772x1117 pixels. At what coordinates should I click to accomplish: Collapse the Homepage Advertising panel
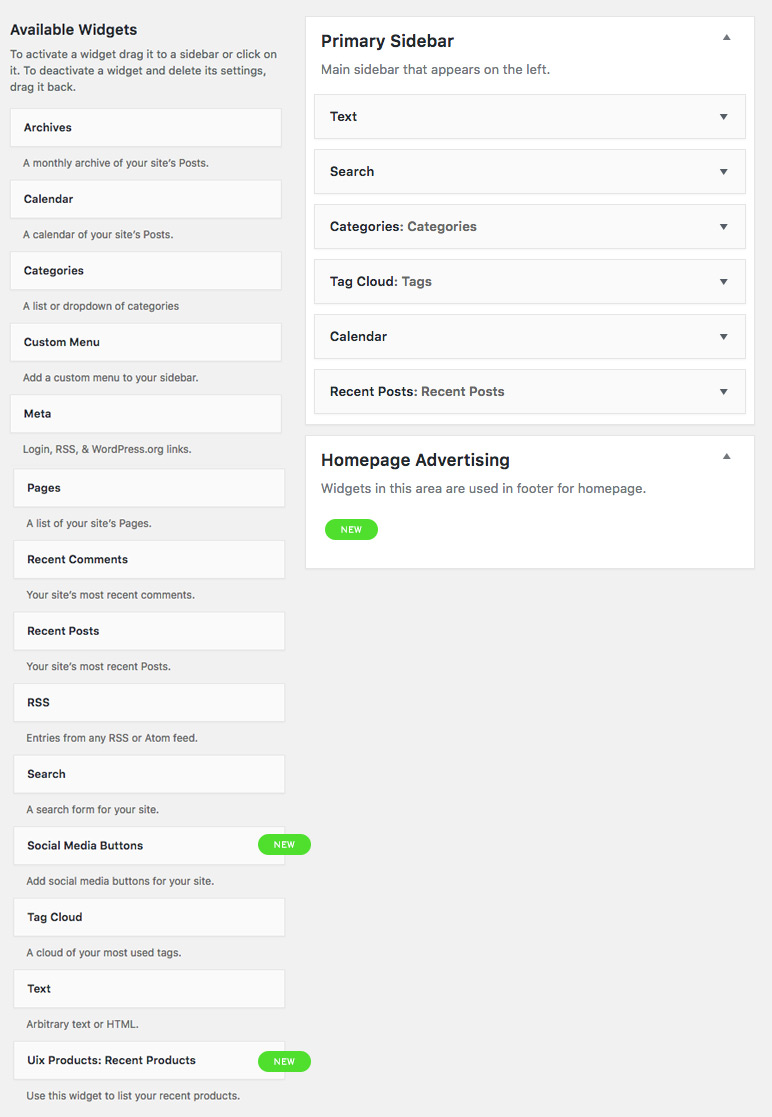[x=726, y=457]
